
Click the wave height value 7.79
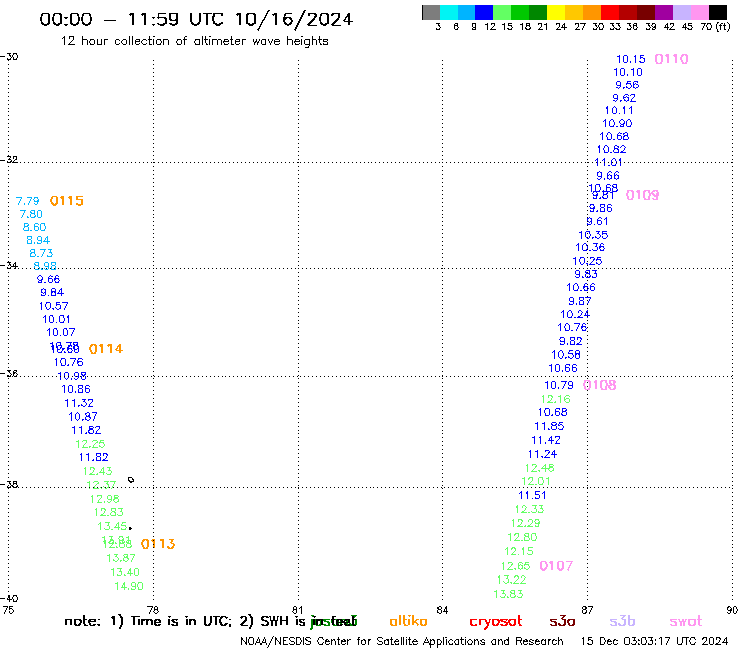pos(28,201)
